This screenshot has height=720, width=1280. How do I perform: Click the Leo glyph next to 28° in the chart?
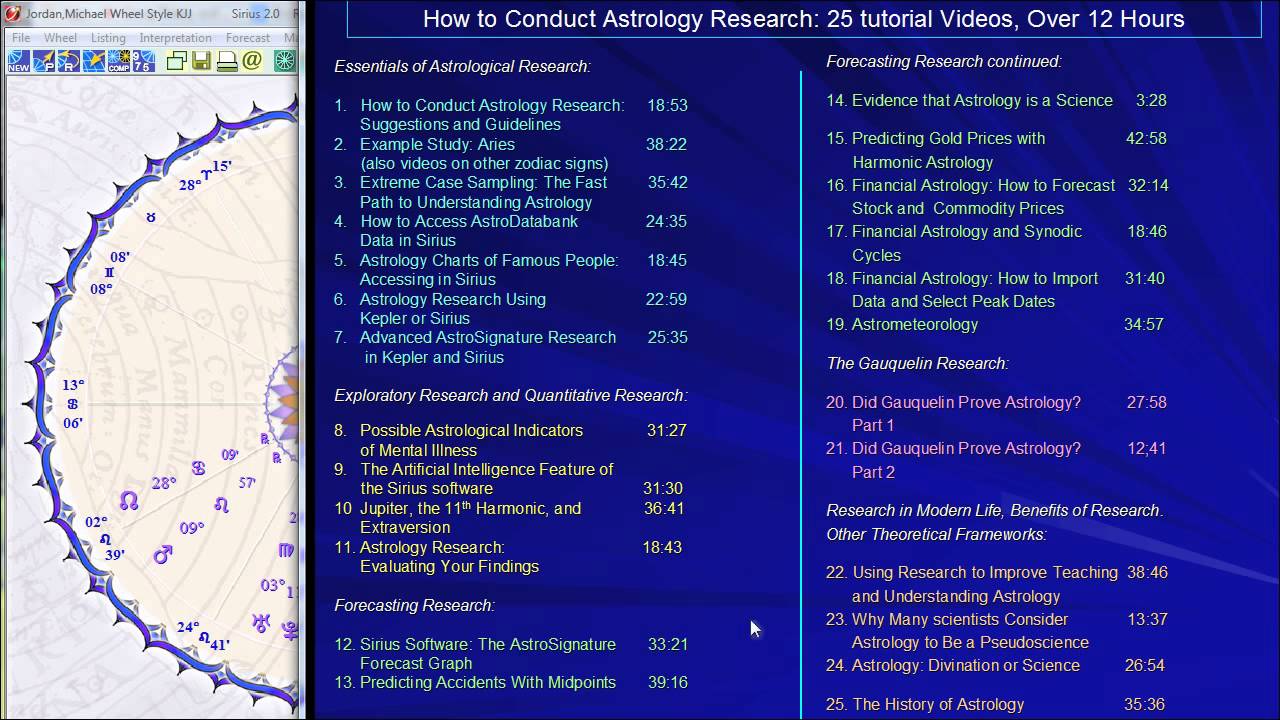(x=221, y=507)
